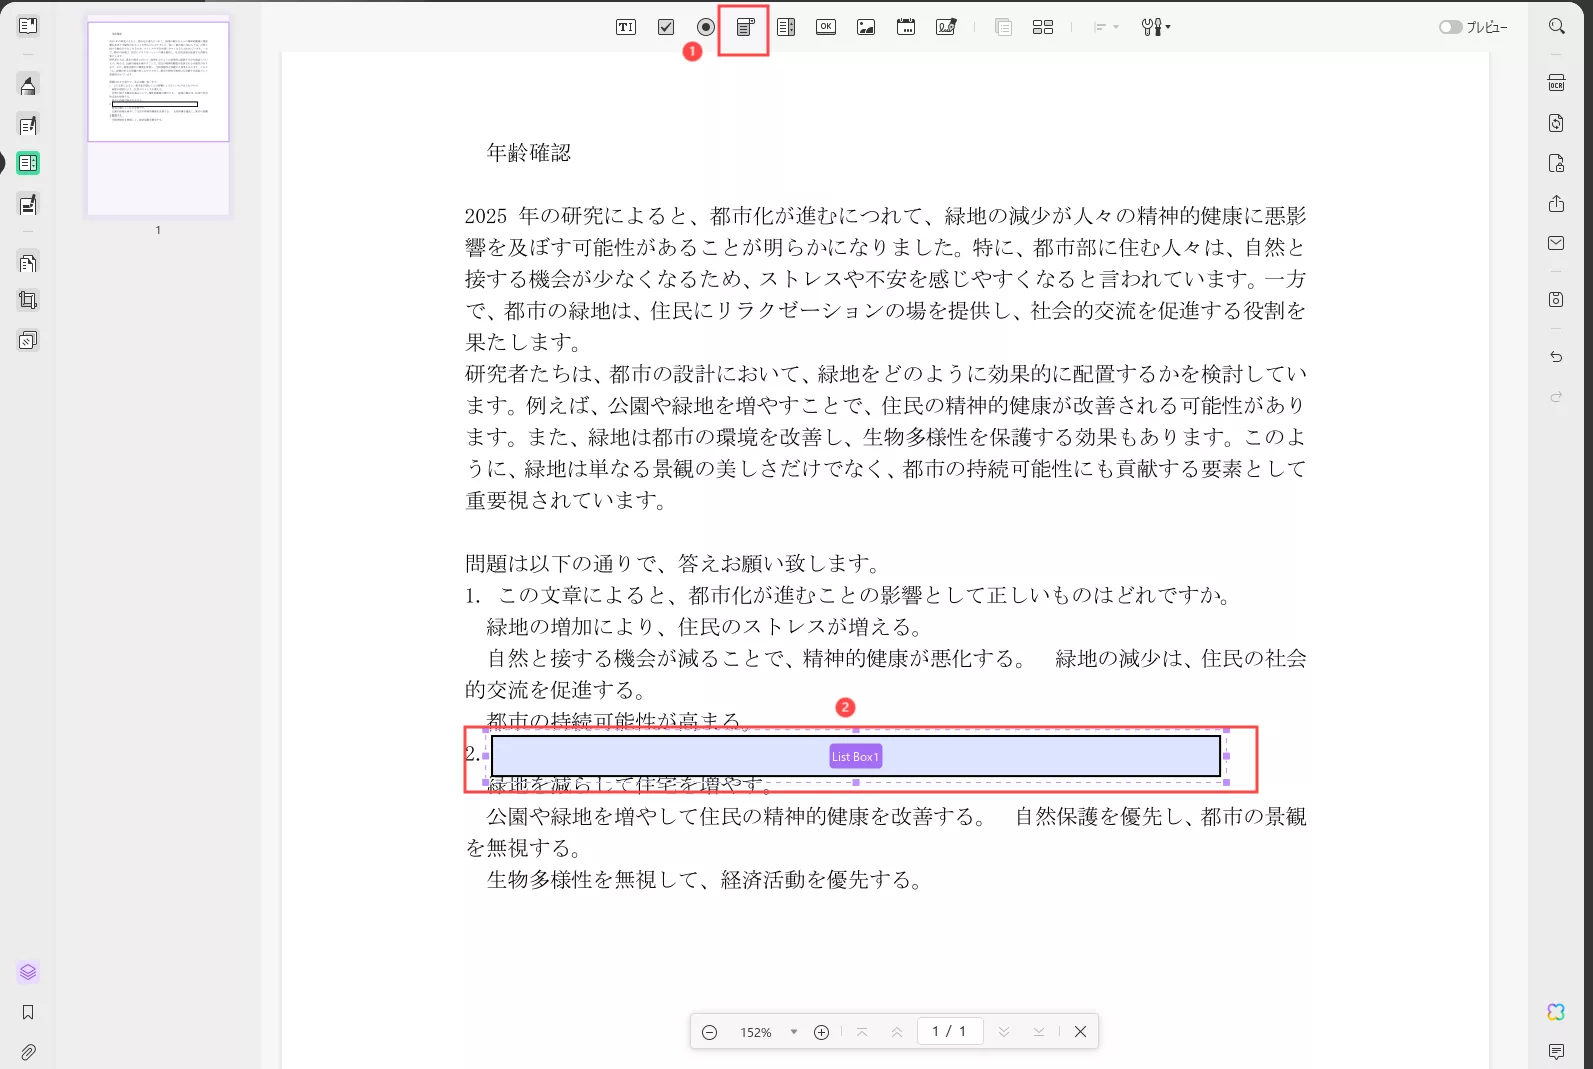The width and height of the screenshot is (1593, 1069).
Task: Toggle the プレビュー preview switch
Action: pyautogui.click(x=1450, y=27)
